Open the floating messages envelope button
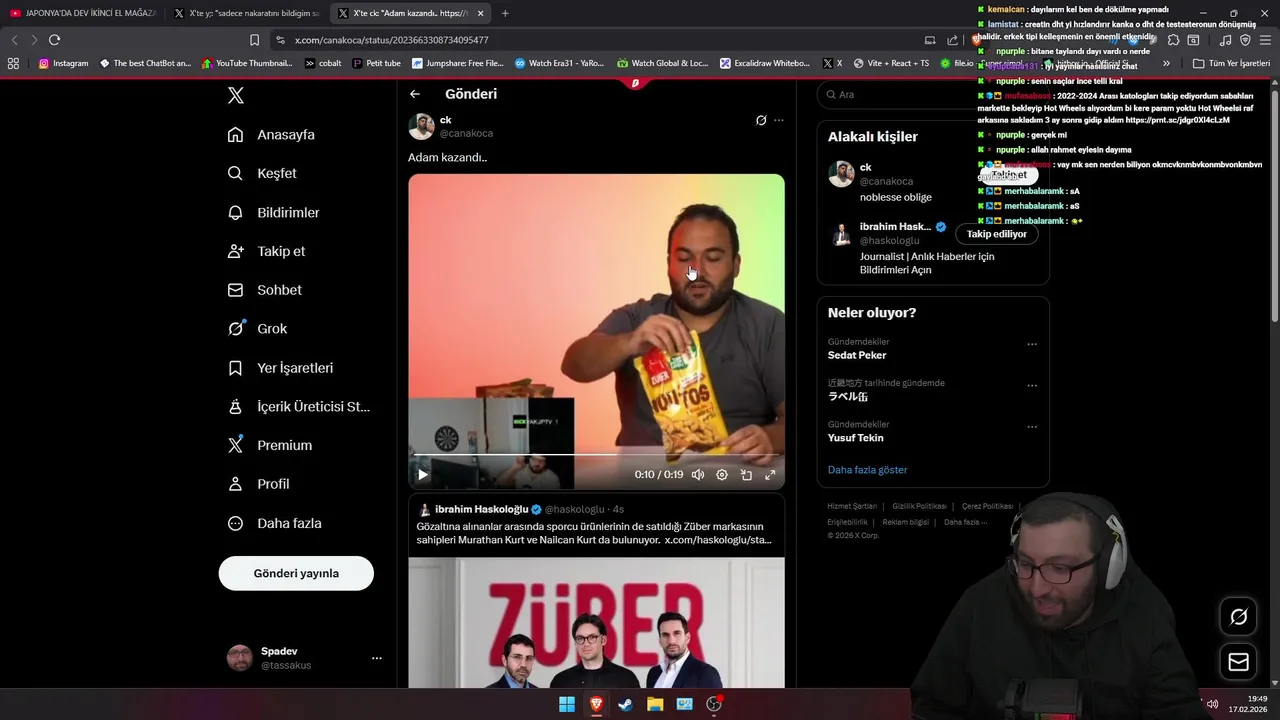Viewport: 1280px width, 720px height. pyautogui.click(x=1238, y=662)
